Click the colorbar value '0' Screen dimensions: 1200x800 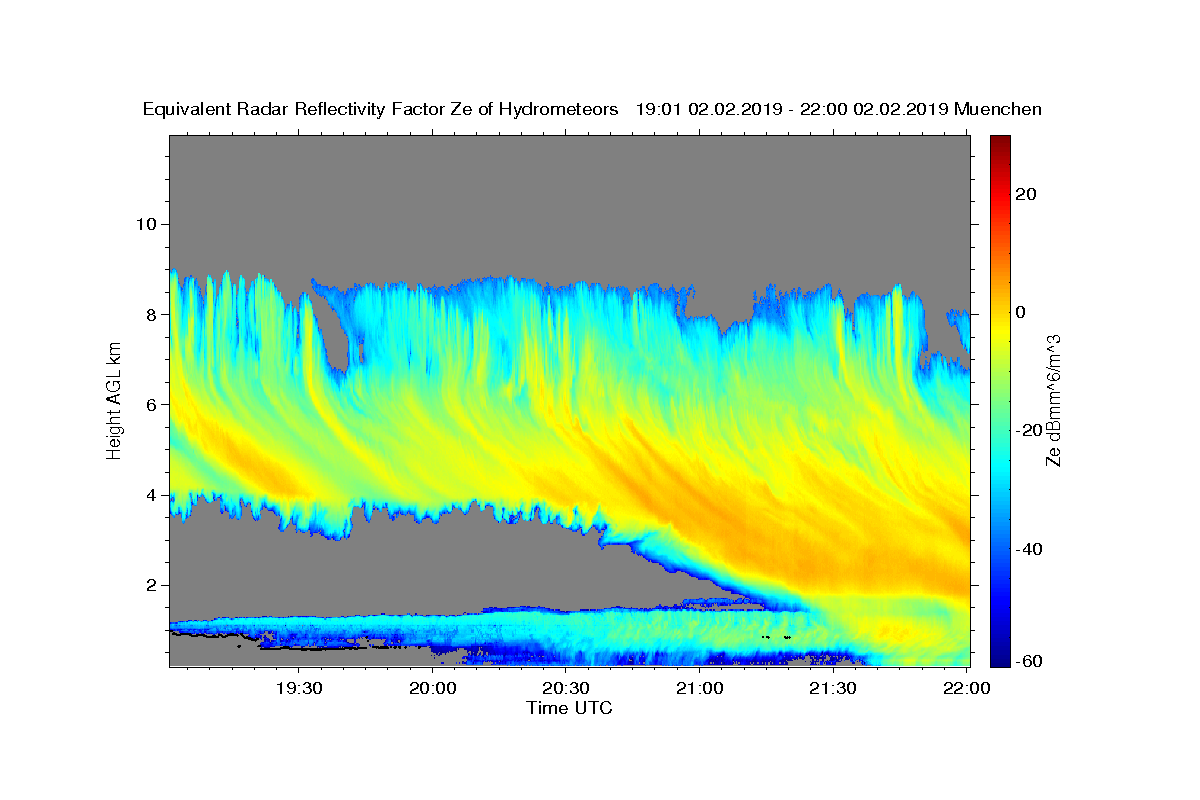point(1022,312)
